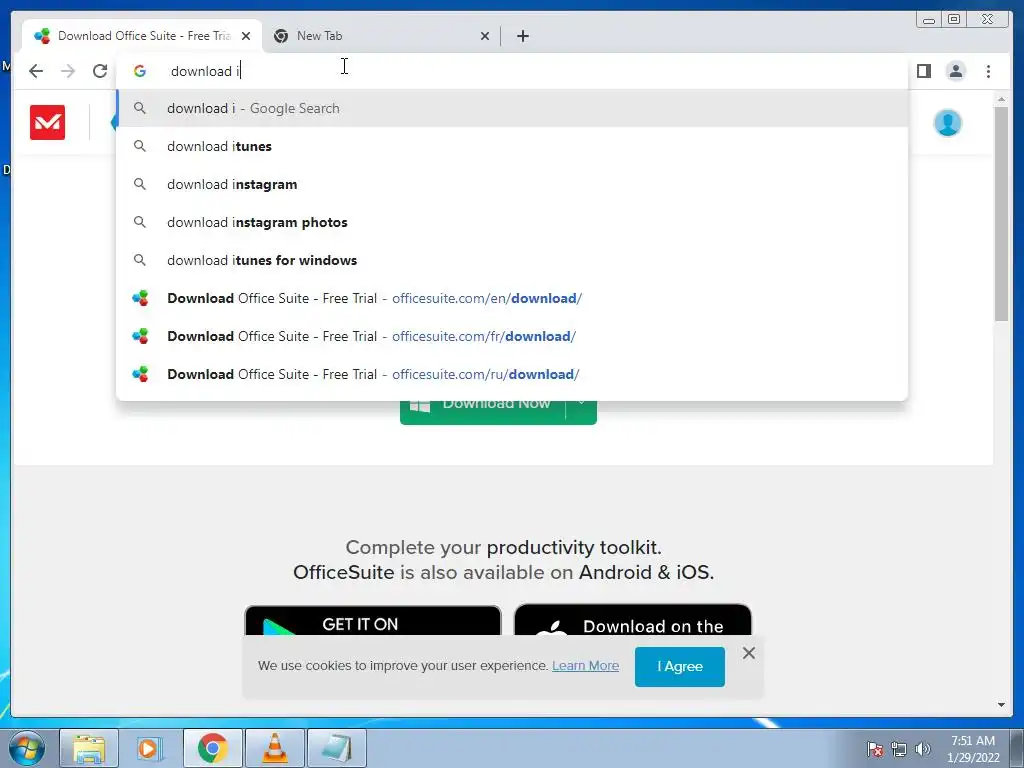Open a new tab with the plus button

coord(522,36)
